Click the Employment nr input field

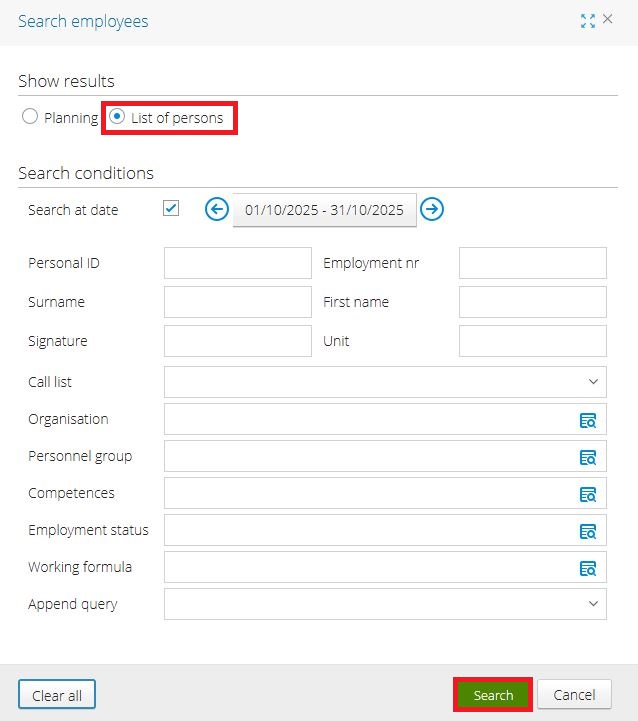[532, 263]
